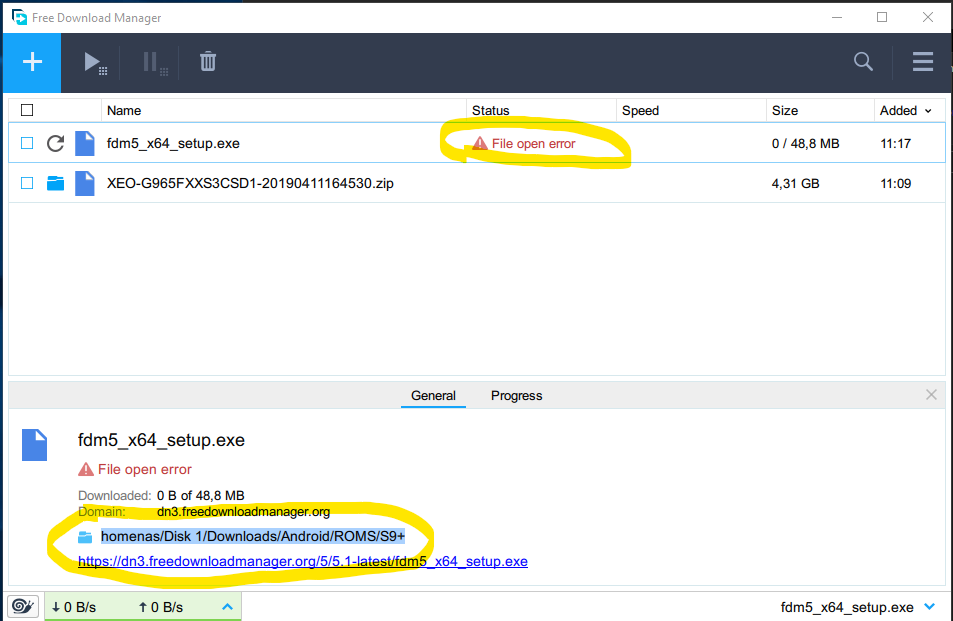
Task: Click the dn3.freedownloadmanager.org domain text
Action: coord(243,512)
